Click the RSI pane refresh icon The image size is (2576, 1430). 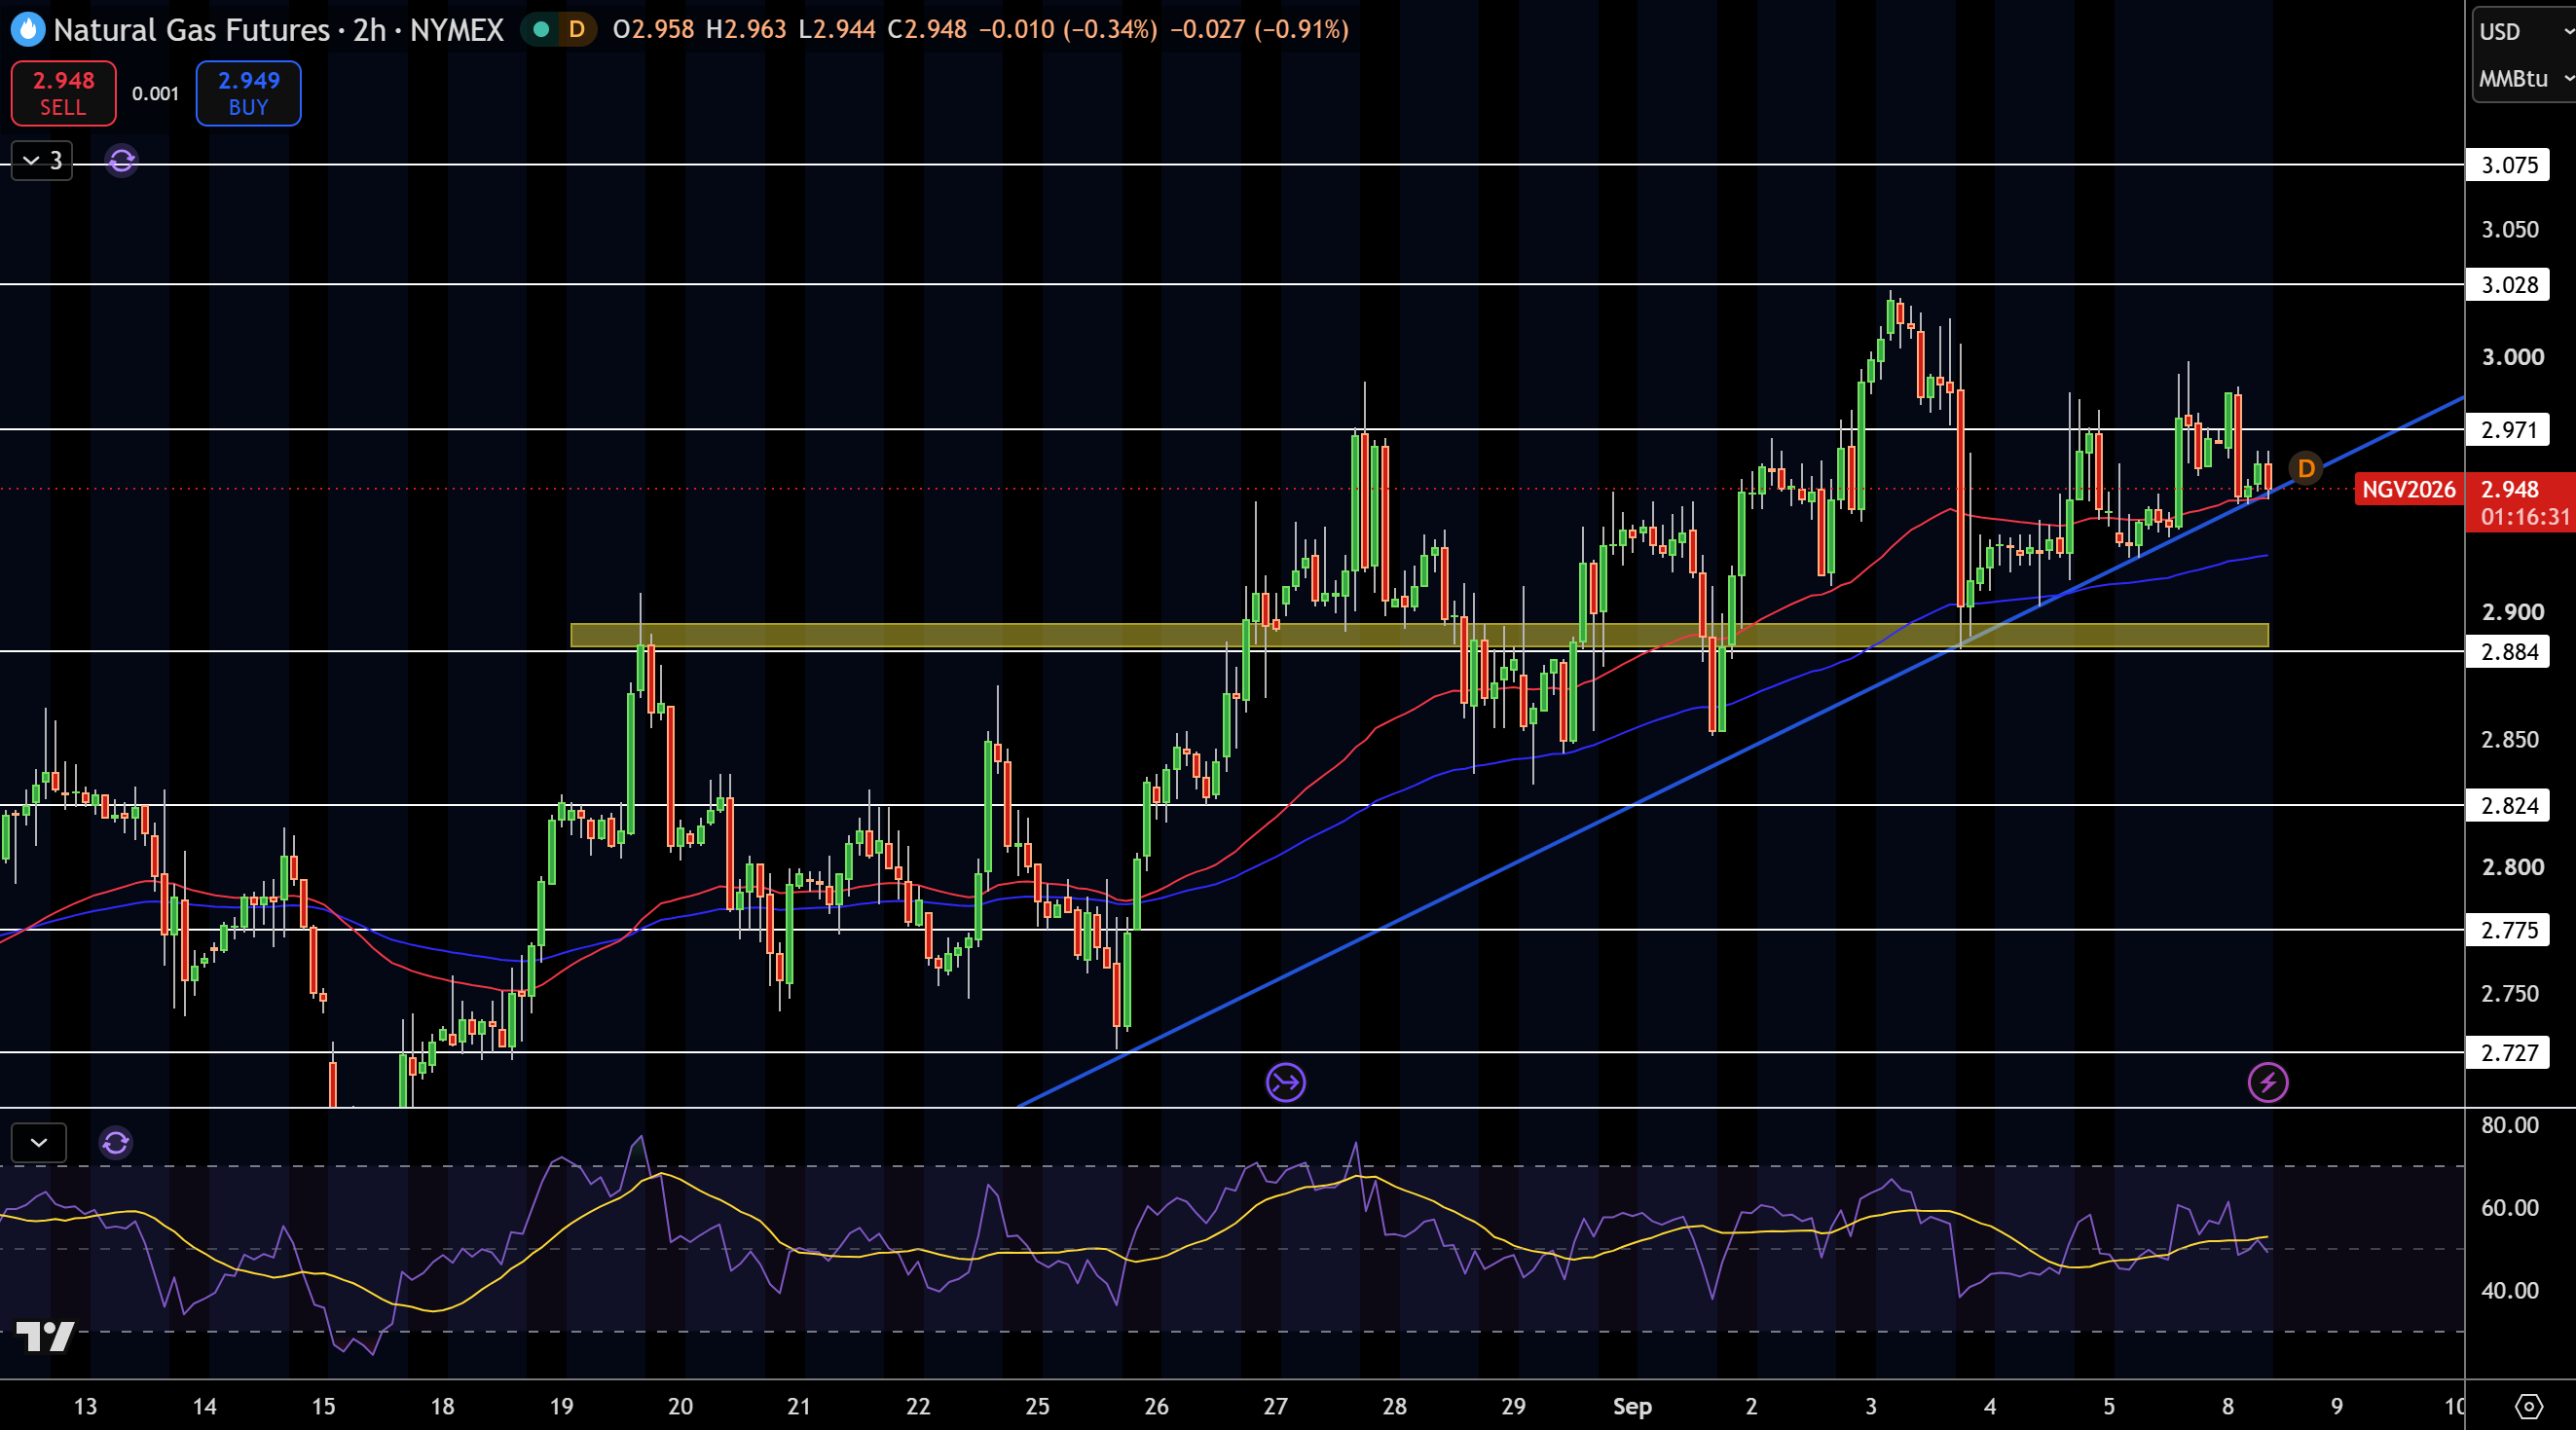(x=116, y=1142)
